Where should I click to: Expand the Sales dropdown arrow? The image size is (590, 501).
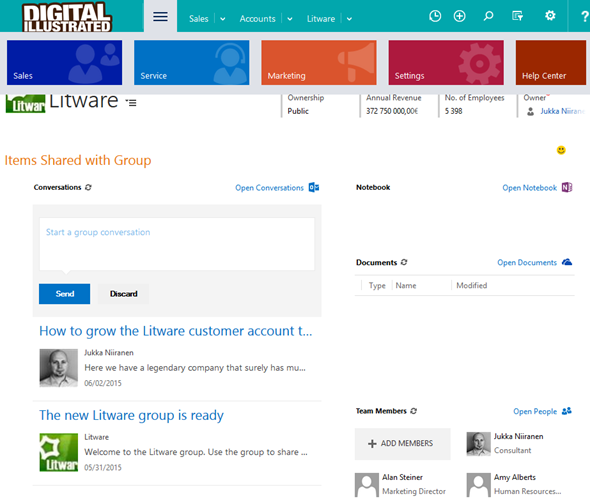coord(223,19)
